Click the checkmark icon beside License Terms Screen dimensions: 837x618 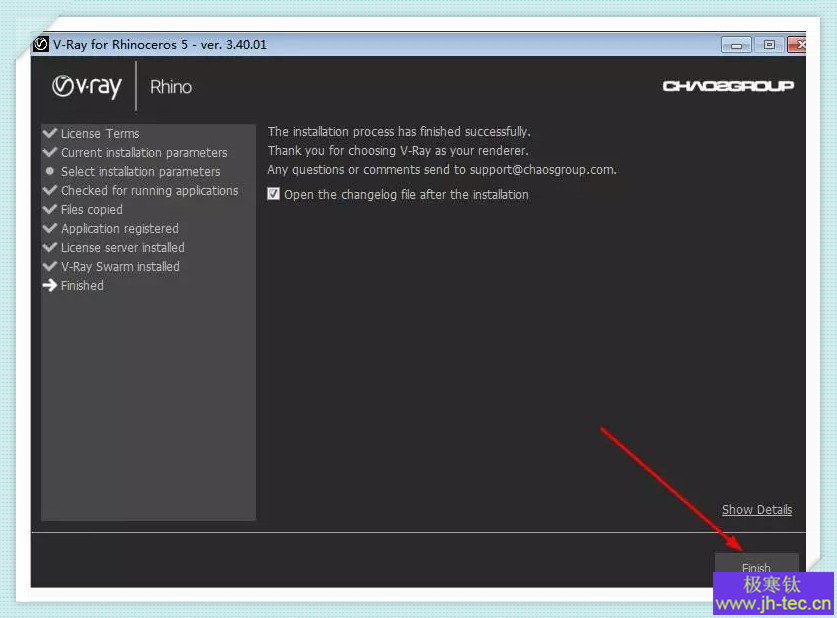click(x=50, y=133)
